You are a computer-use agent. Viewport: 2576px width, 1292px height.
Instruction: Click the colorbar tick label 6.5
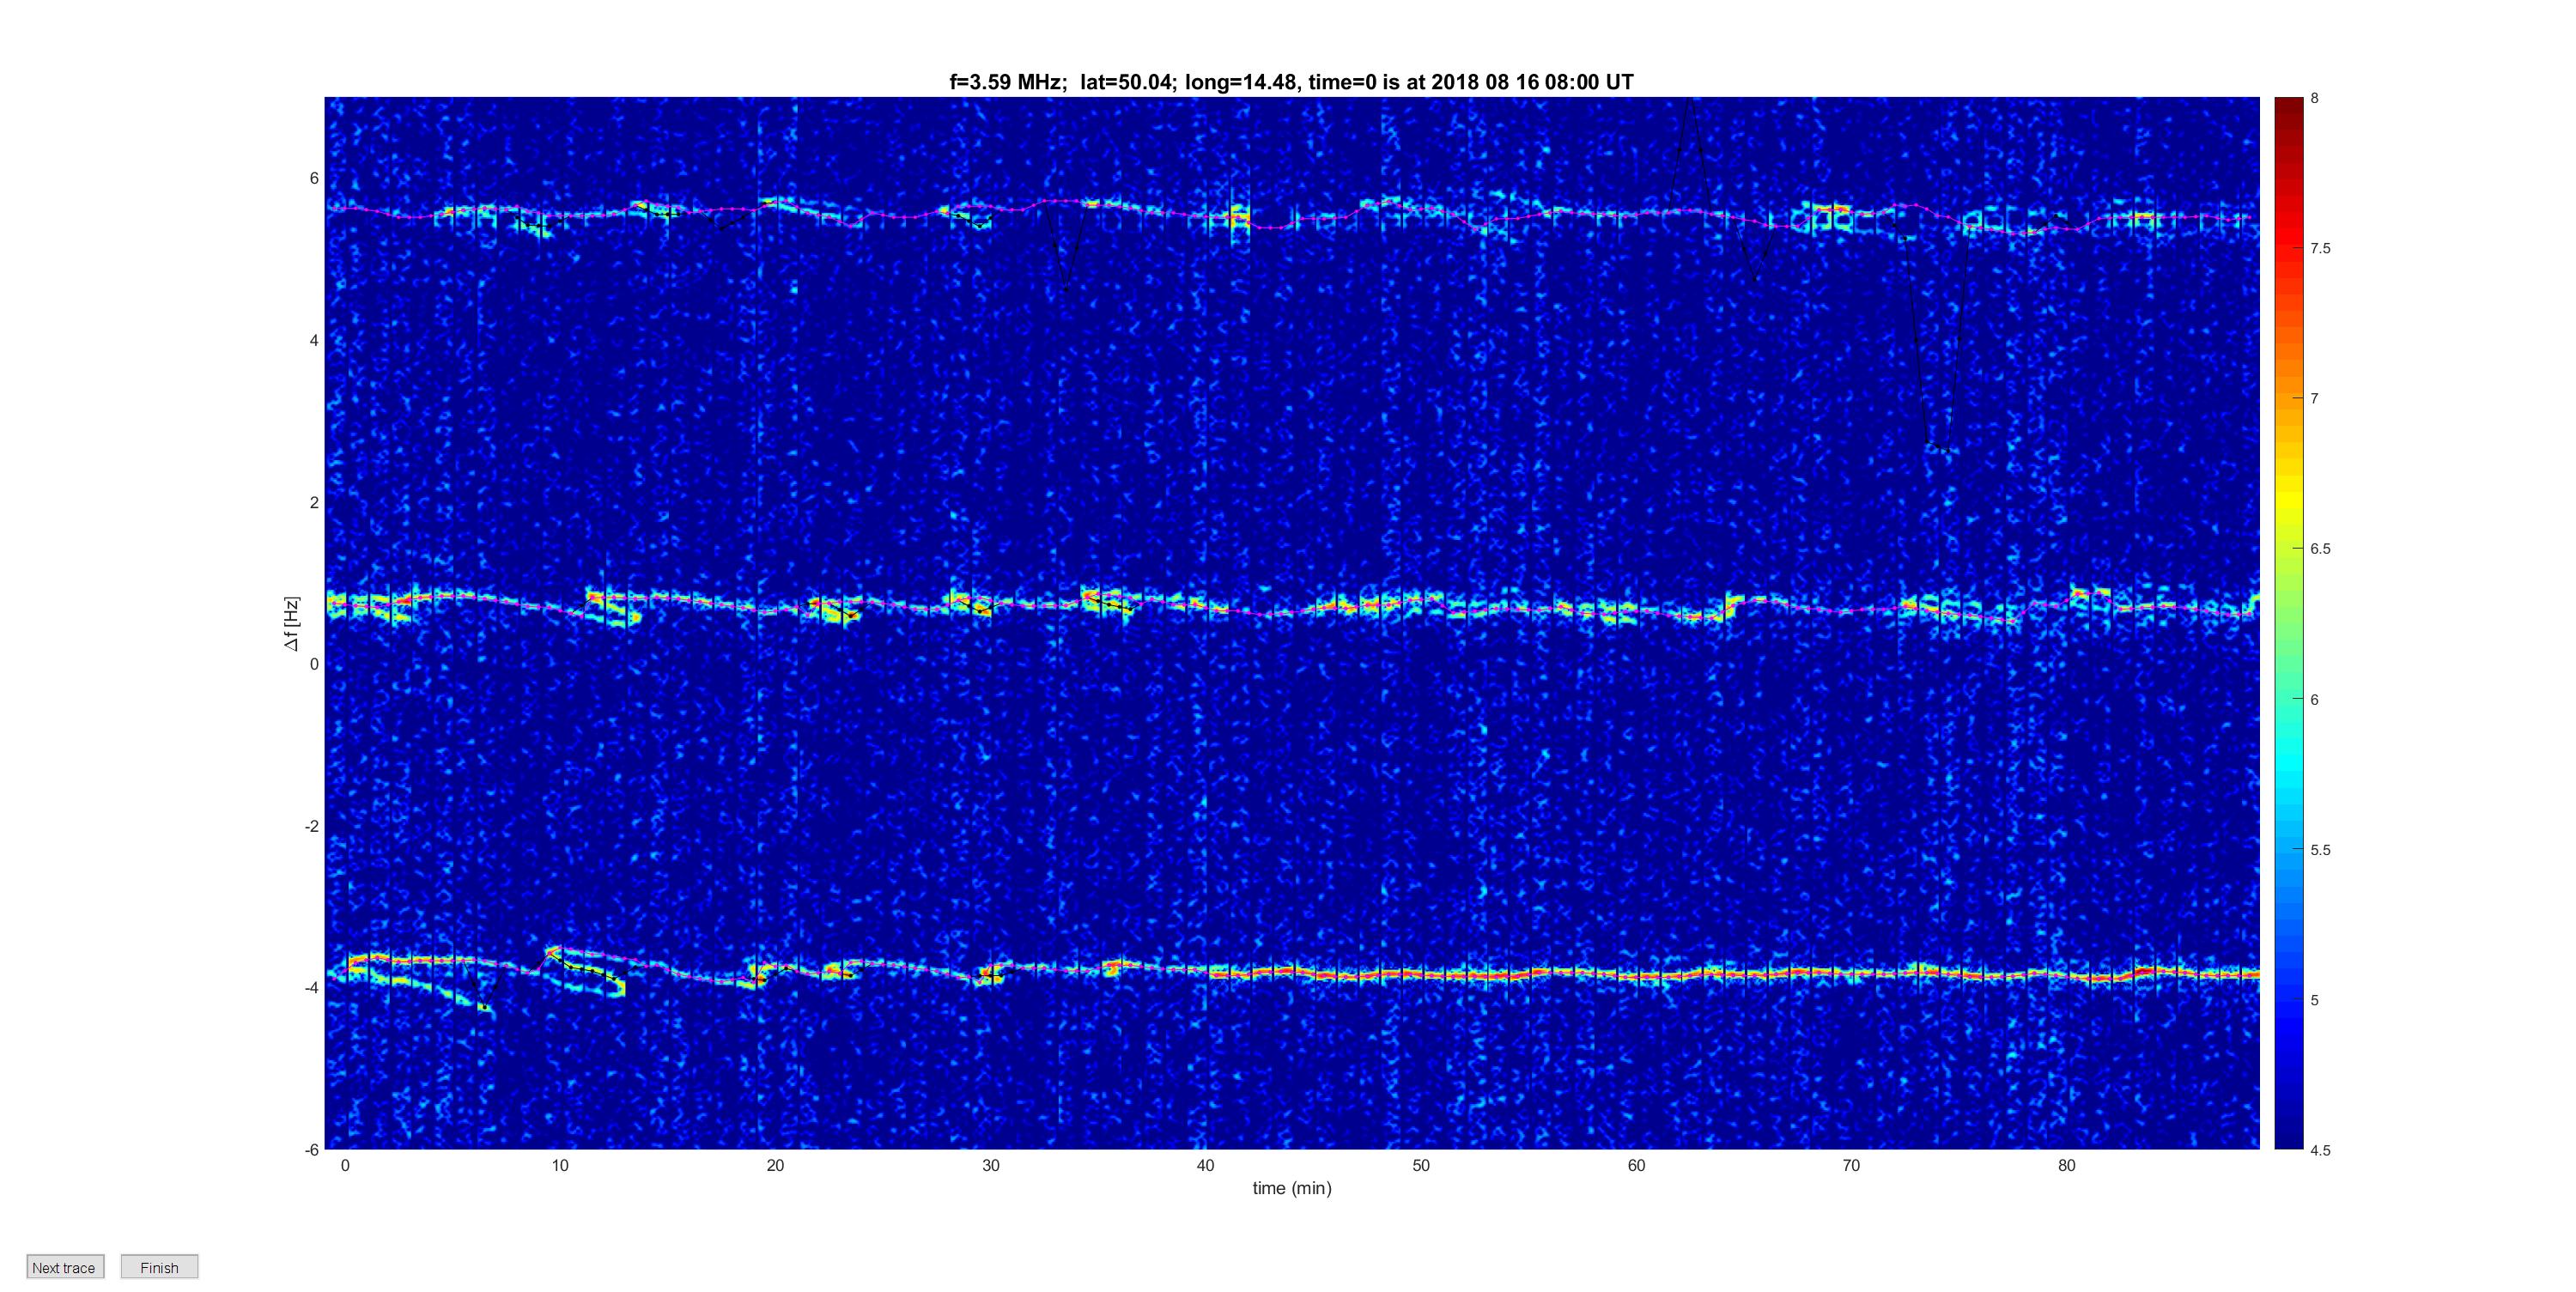2320,549
